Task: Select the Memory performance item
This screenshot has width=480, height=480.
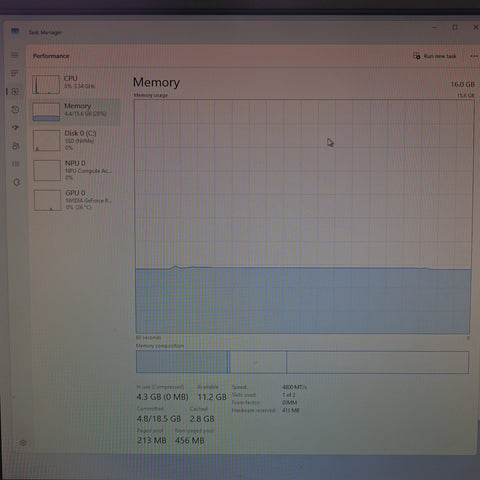Action: pos(75,112)
